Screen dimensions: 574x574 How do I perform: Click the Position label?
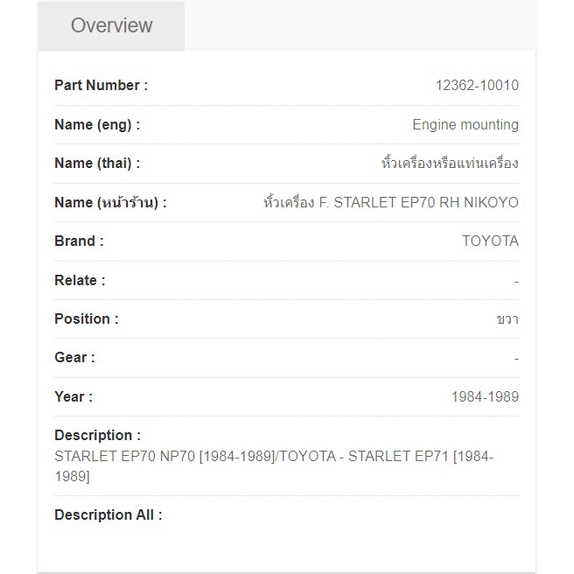pyautogui.click(x=86, y=319)
